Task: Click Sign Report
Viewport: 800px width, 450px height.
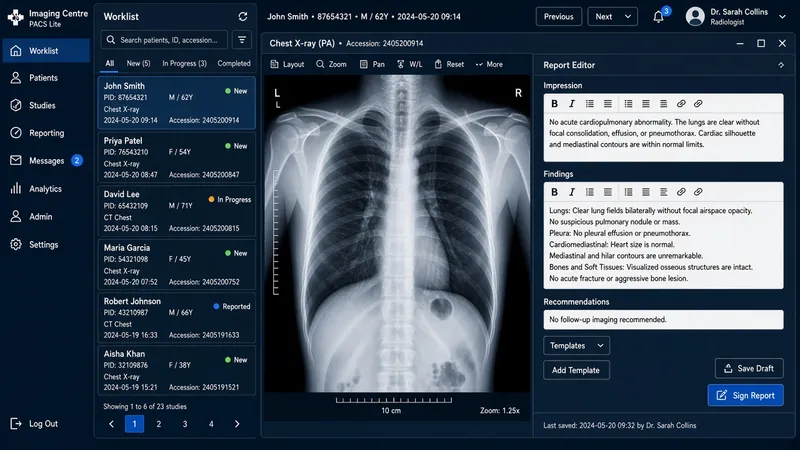Action: click(x=745, y=395)
